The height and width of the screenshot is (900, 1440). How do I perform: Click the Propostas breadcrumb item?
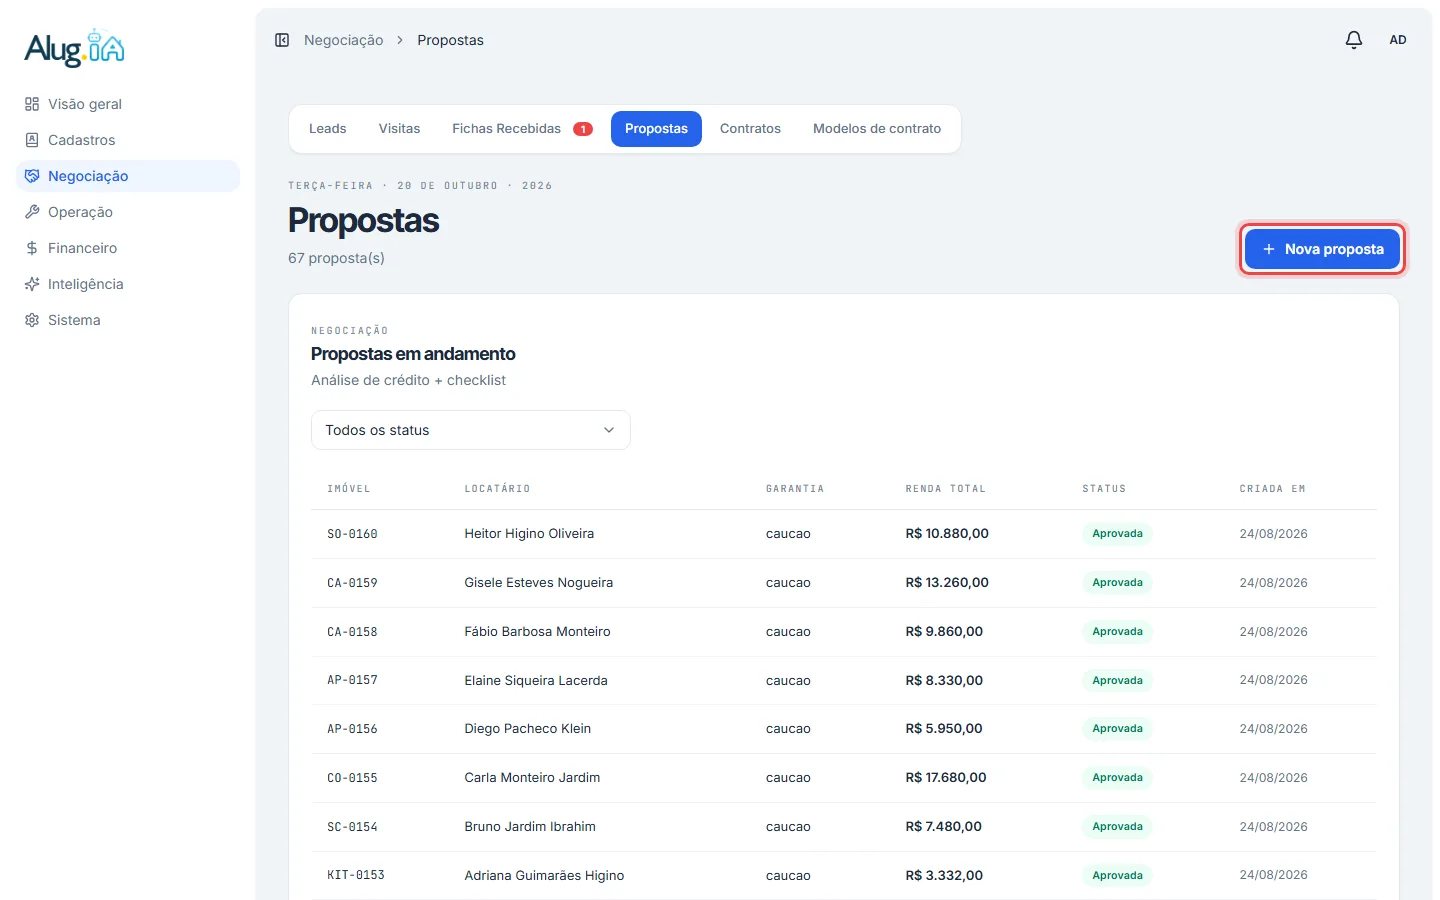pos(450,40)
